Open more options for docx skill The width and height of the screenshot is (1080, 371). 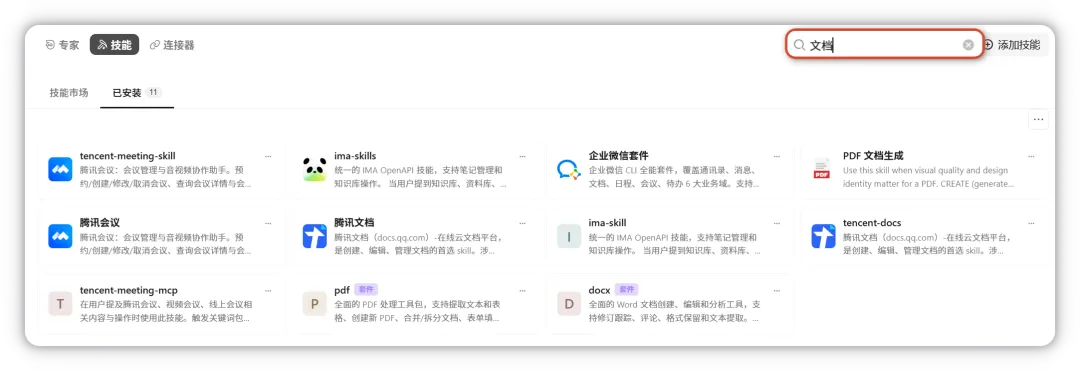777,290
